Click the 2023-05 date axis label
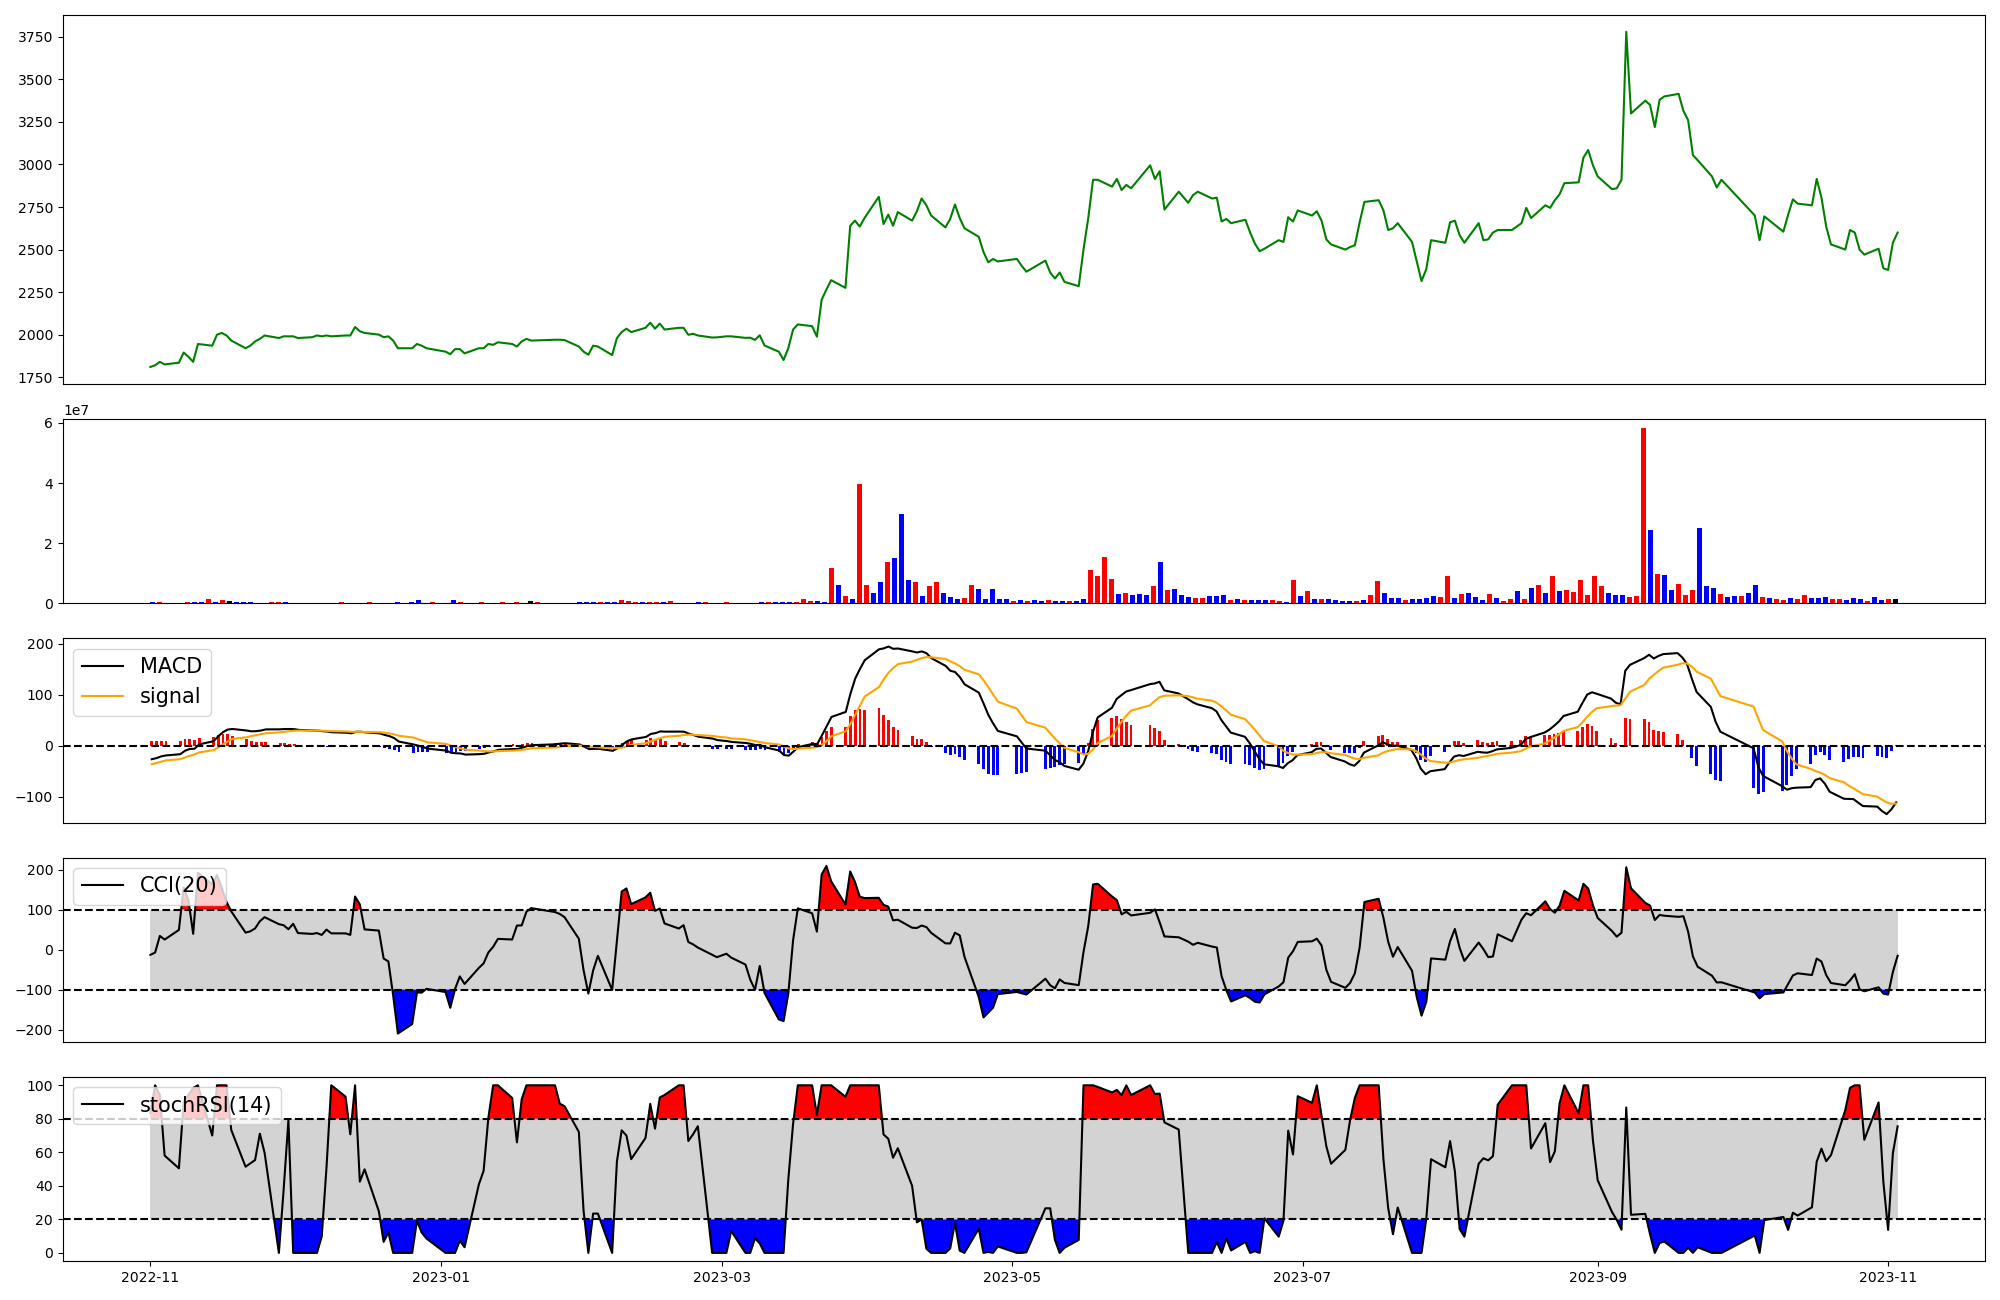Screen dimensions: 2000x1300 point(1012,1277)
